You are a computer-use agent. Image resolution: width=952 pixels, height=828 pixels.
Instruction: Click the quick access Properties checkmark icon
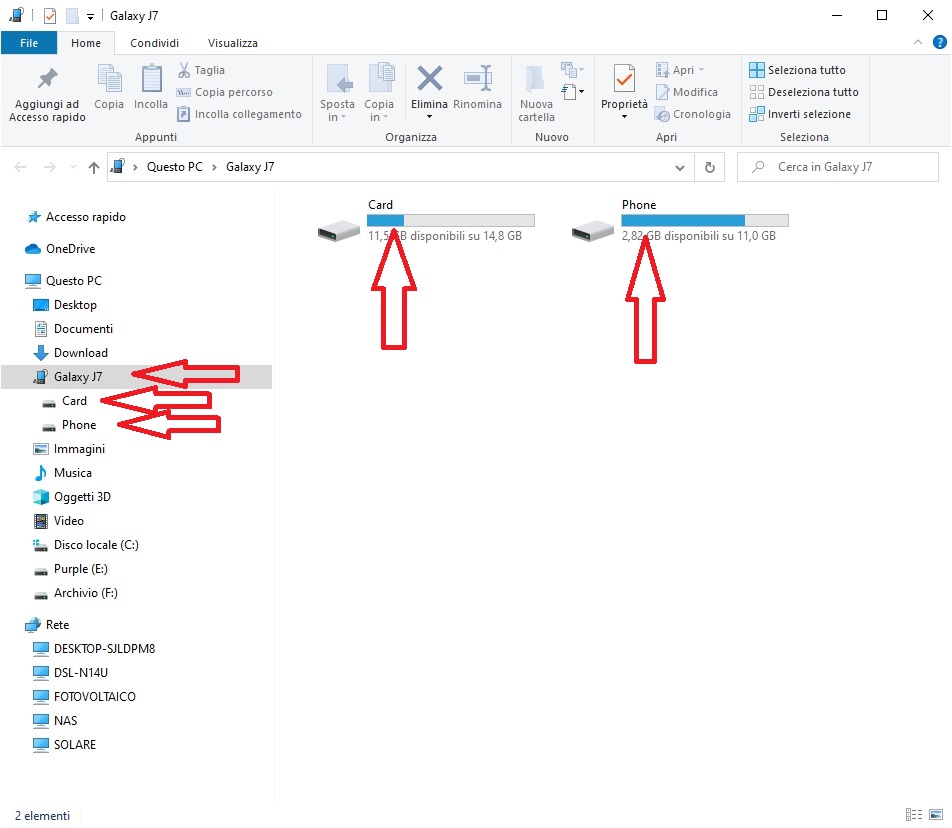pos(50,16)
